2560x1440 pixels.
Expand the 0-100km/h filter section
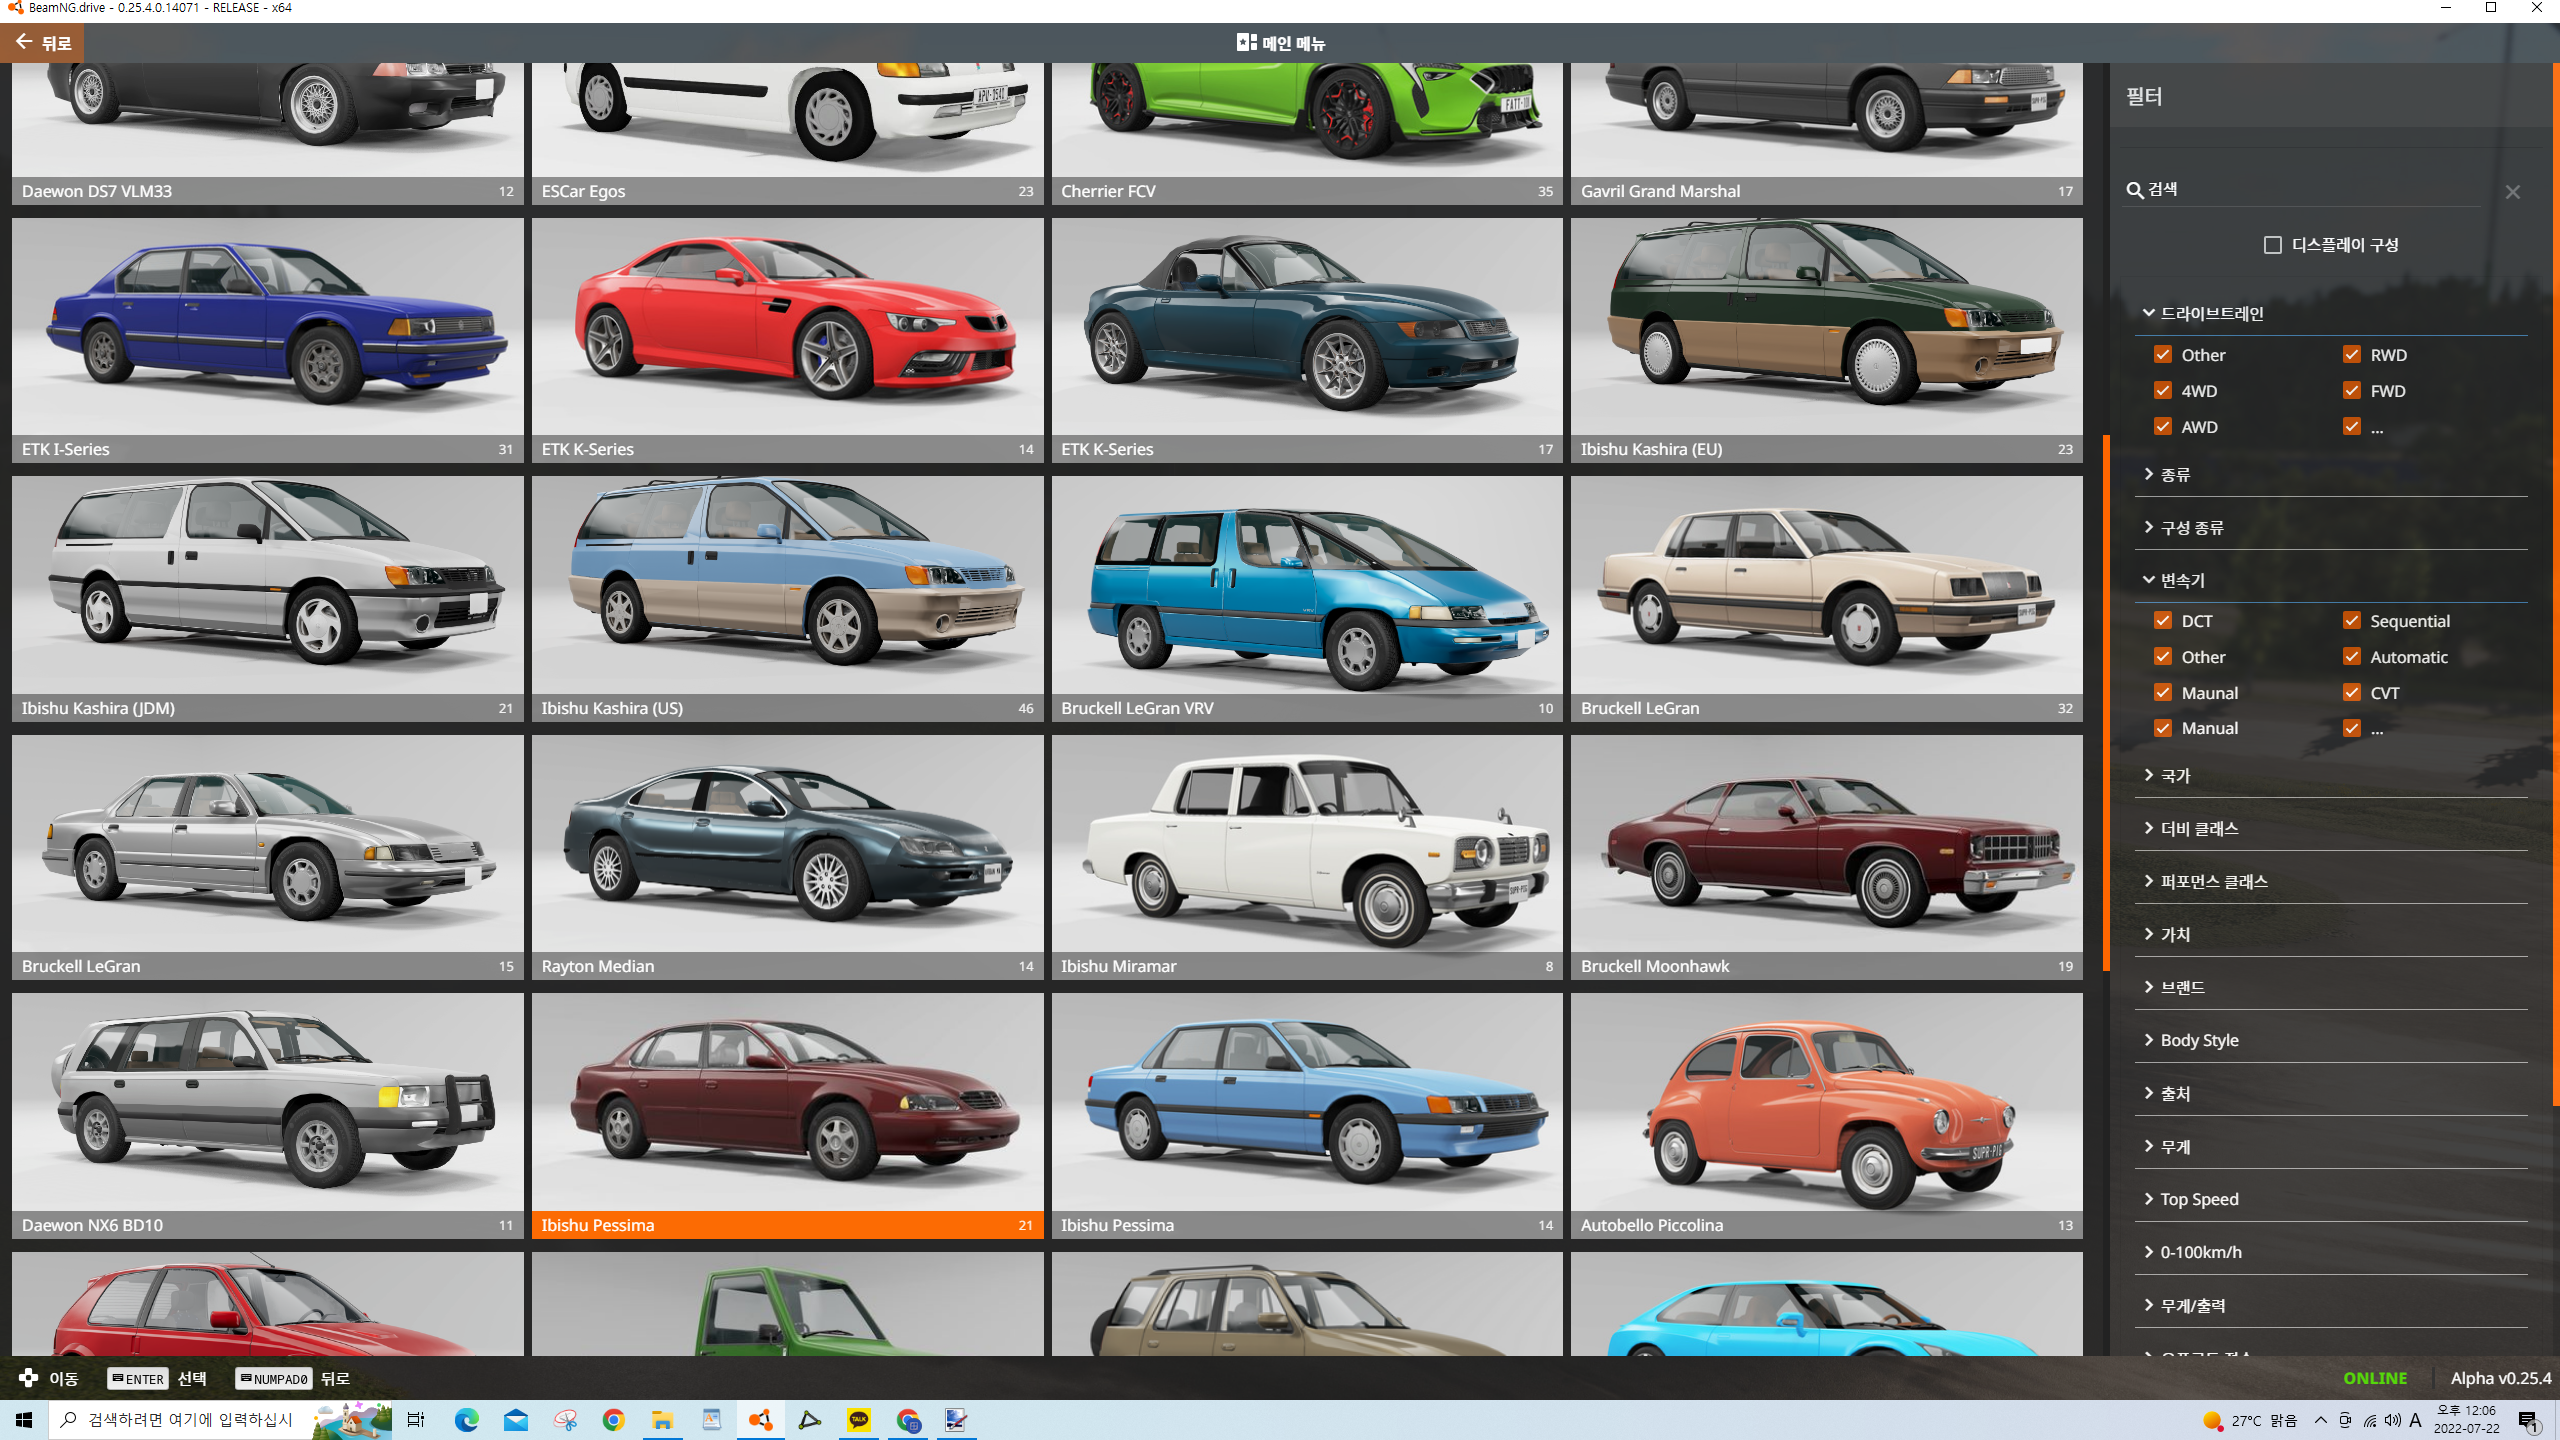click(2330, 1252)
